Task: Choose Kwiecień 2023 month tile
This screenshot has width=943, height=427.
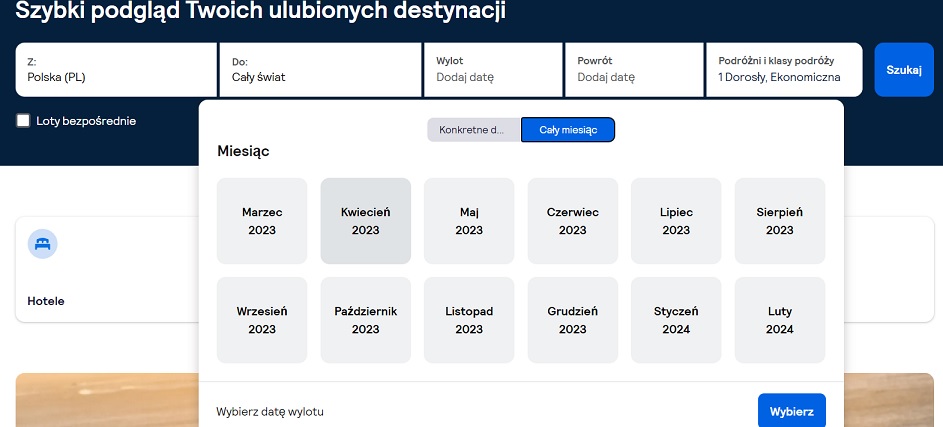Action: tap(366, 221)
